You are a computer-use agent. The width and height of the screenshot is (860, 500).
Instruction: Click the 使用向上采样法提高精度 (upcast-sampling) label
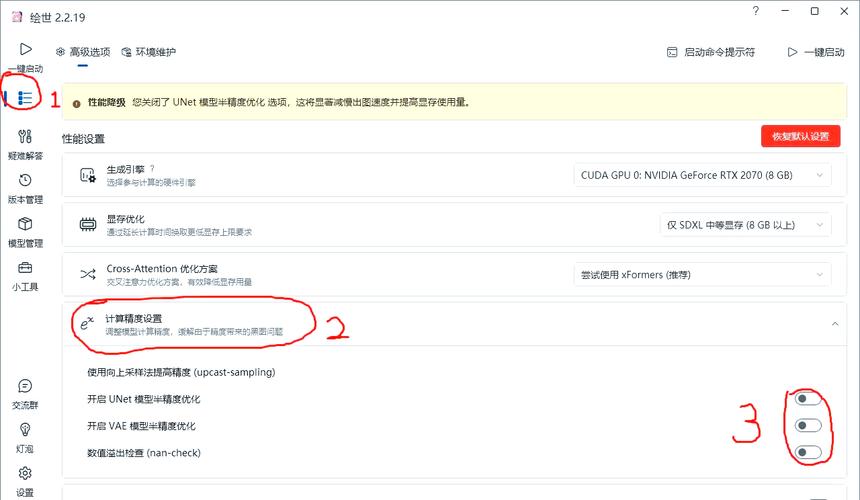(x=181, y=372)
